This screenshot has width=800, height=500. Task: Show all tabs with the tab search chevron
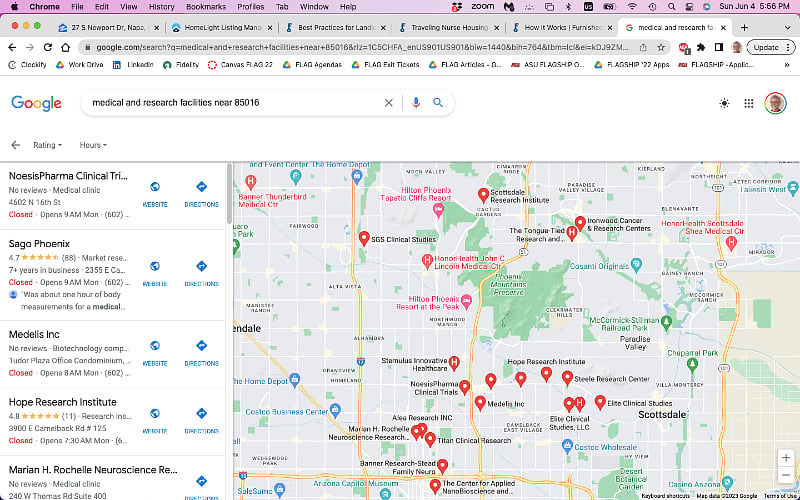787,28
